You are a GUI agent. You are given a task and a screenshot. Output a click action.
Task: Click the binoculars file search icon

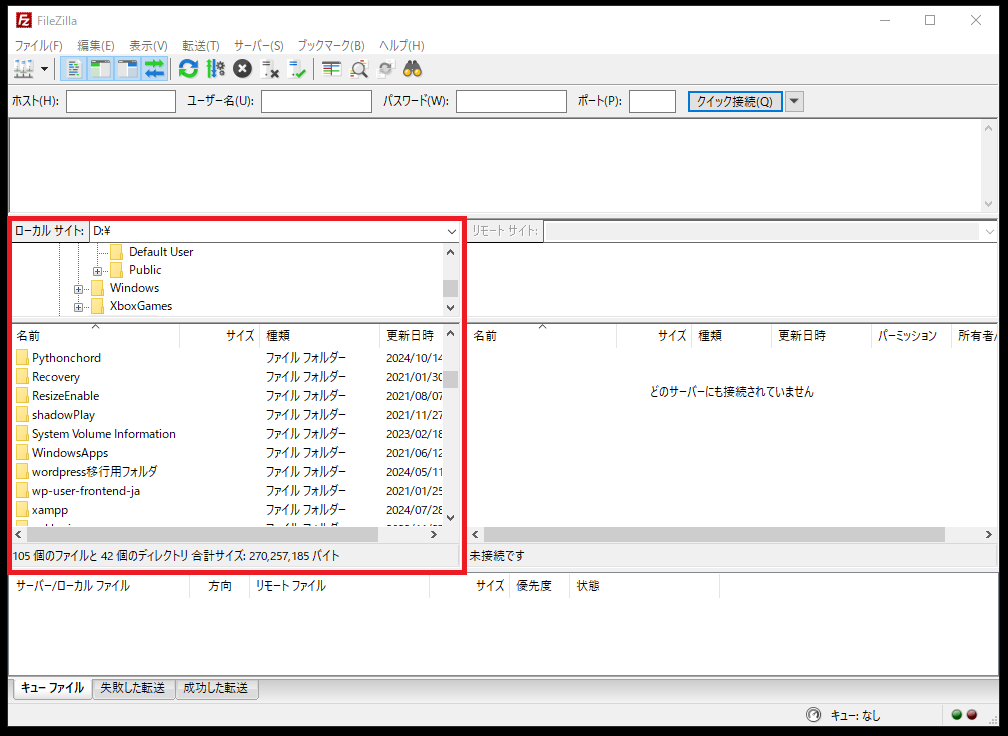point(412,69)
